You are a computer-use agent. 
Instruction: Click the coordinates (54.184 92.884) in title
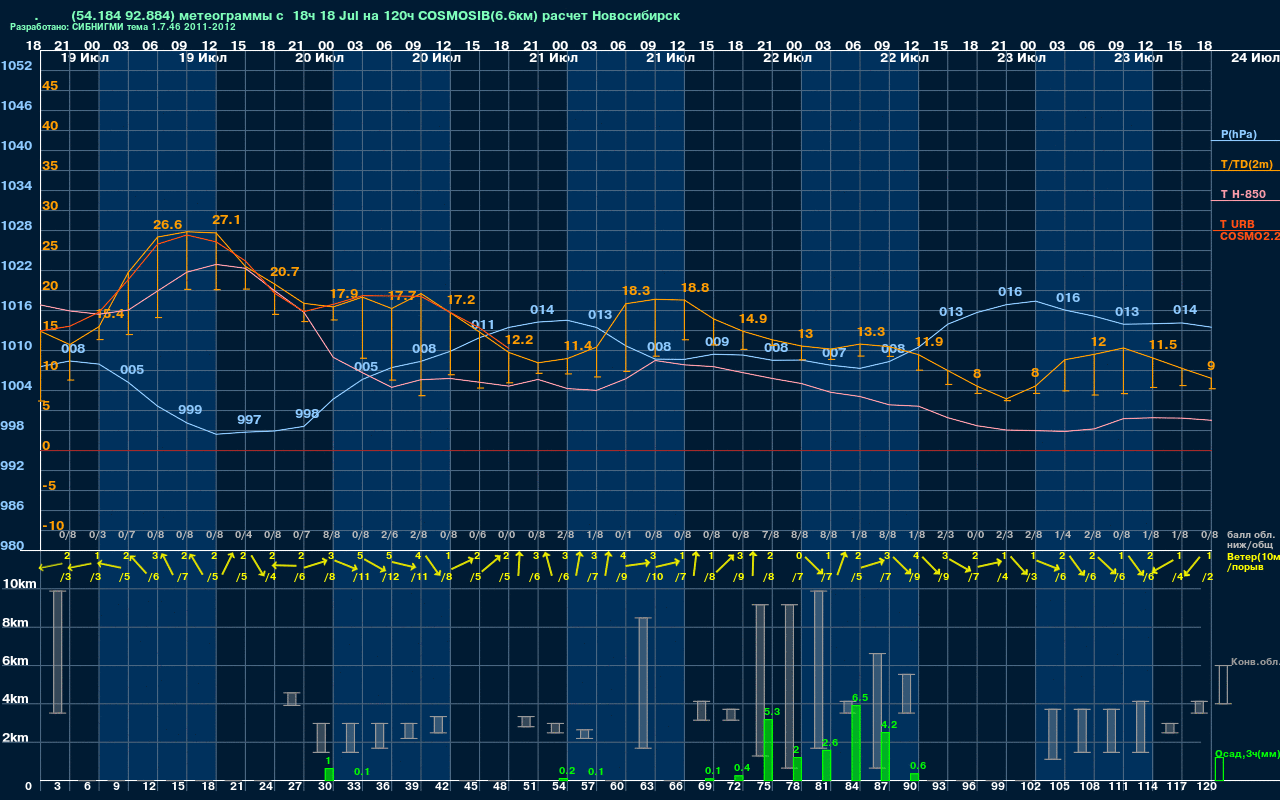click(x=124, y=16)
